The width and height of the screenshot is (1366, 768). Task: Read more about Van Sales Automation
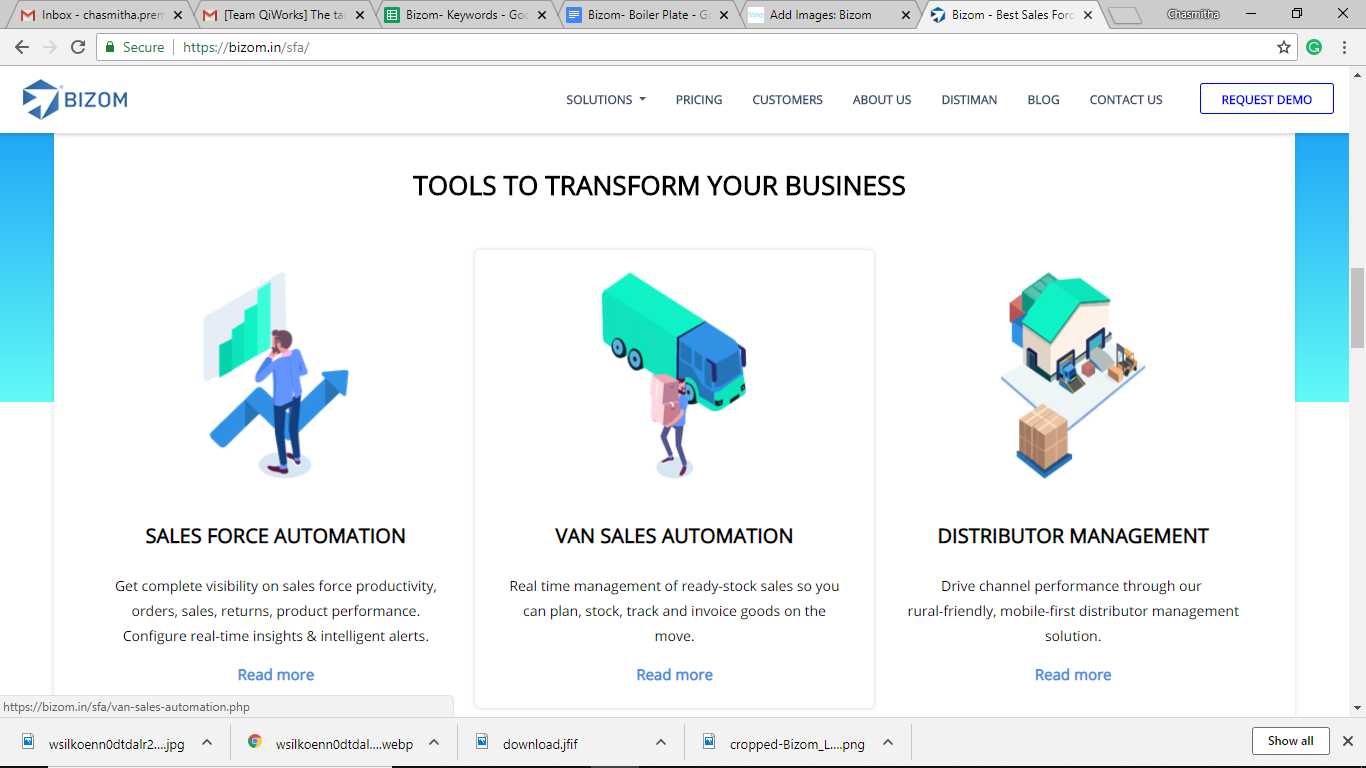coord(674,675)
